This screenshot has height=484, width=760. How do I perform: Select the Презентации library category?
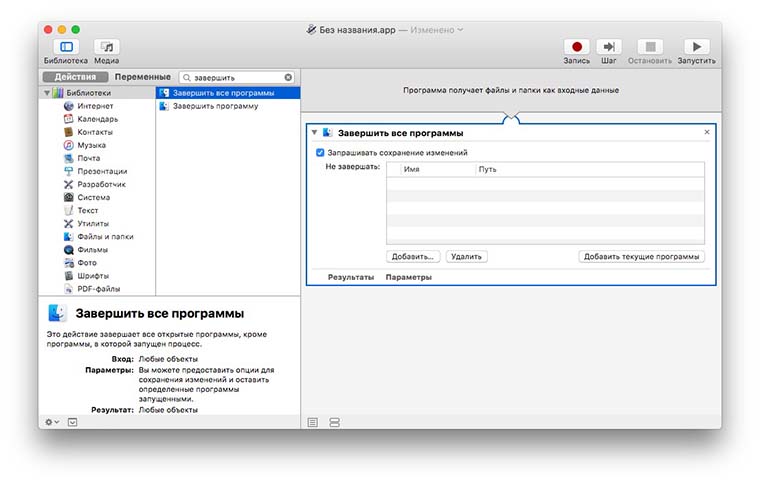102,172
